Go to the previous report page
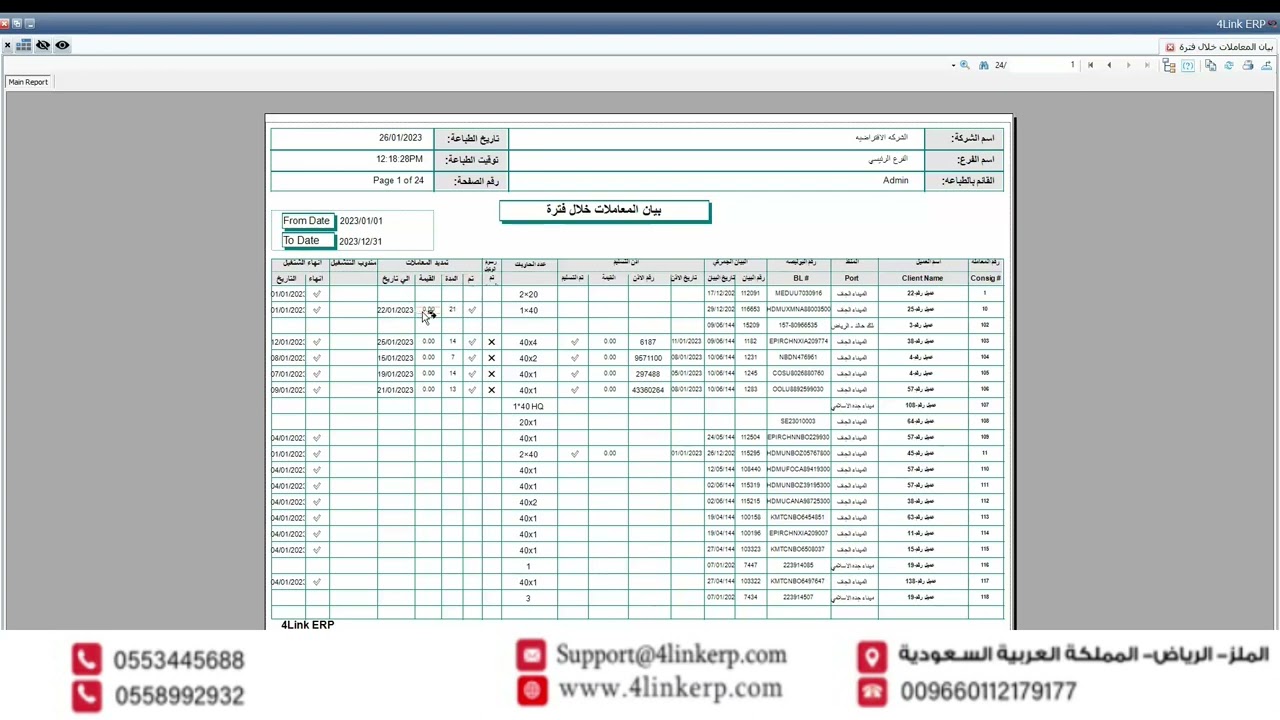This screenshot has height=720, width=1280. (x=1109, y=65)
